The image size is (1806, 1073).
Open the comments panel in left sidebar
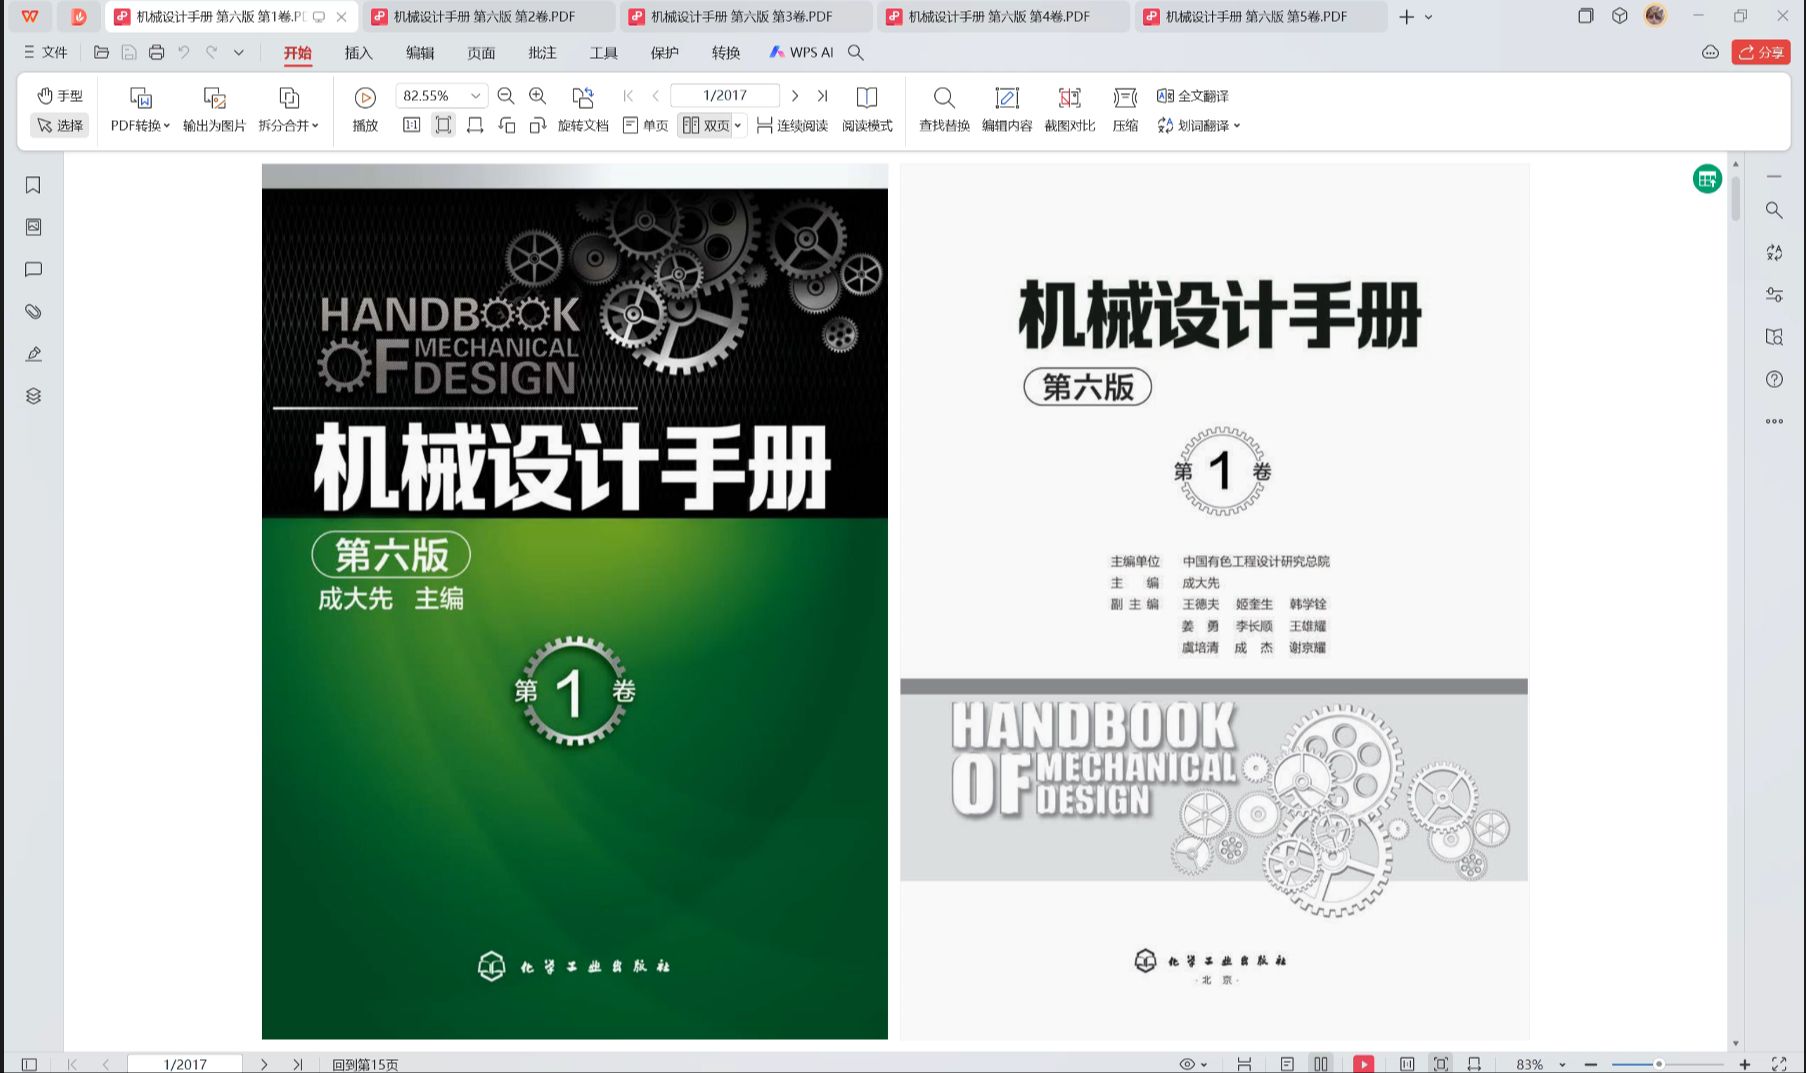pyautogui.click(x=33, y=270)
